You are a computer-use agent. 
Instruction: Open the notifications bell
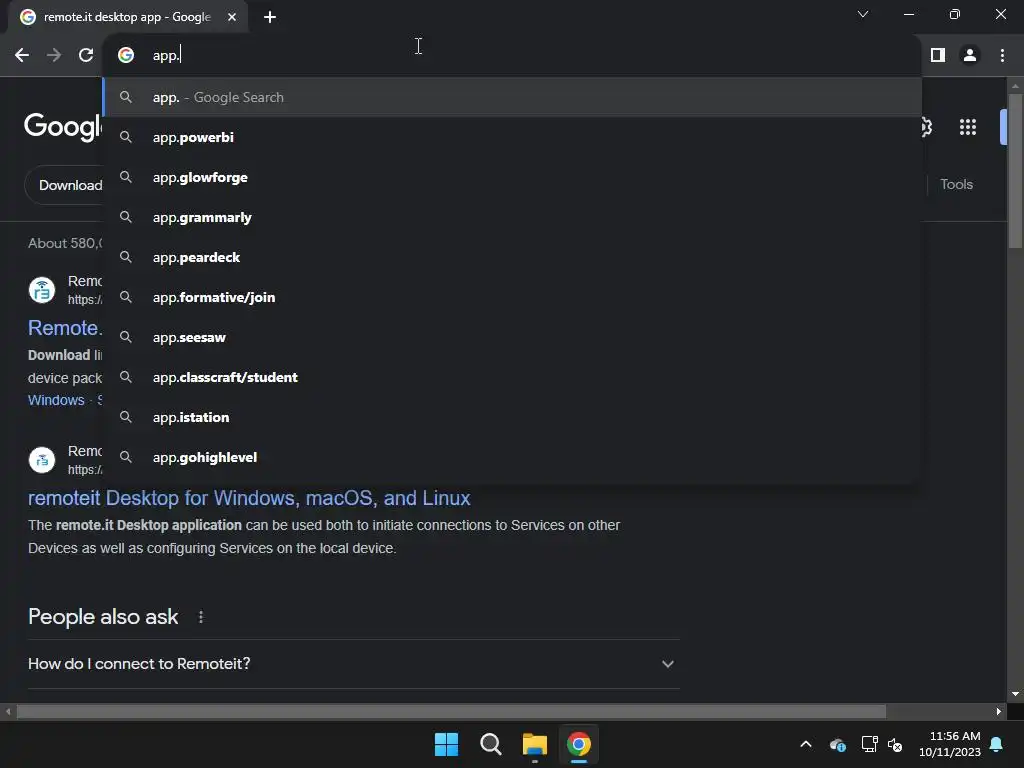996,744
